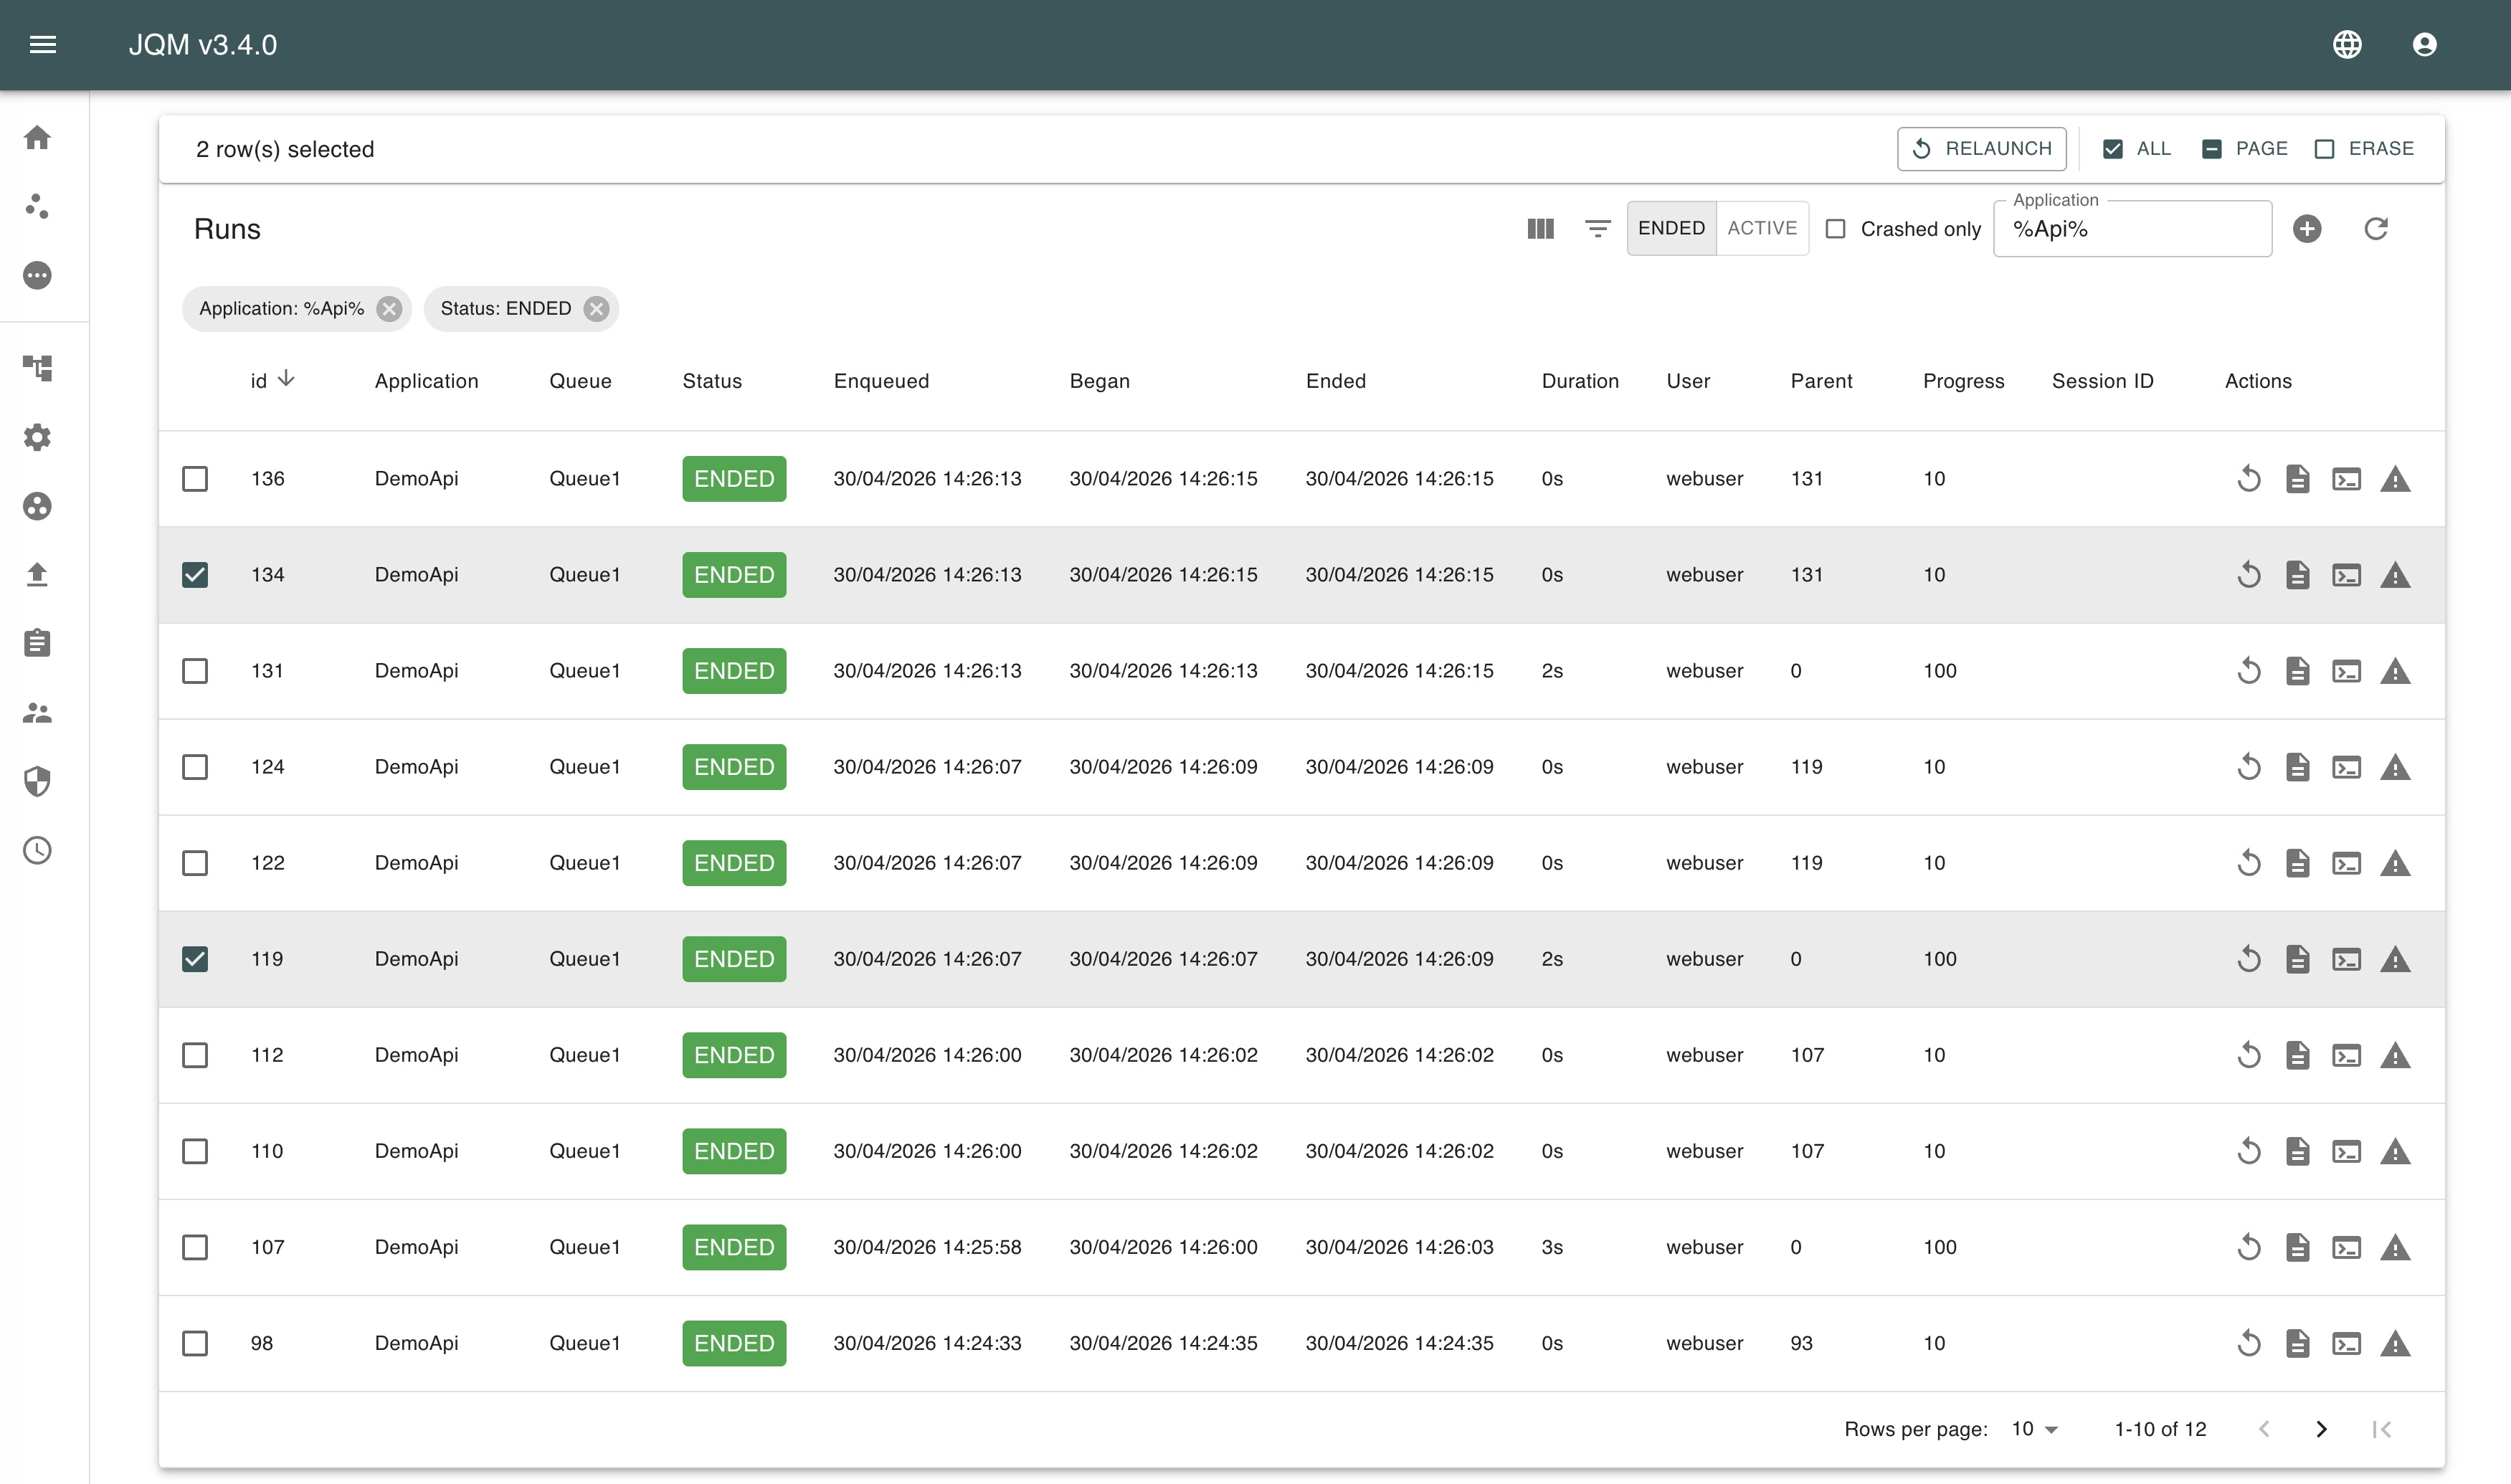Open the tree mappings sidebar icon
2511x1484 pixels.
[x=37, y=368]
